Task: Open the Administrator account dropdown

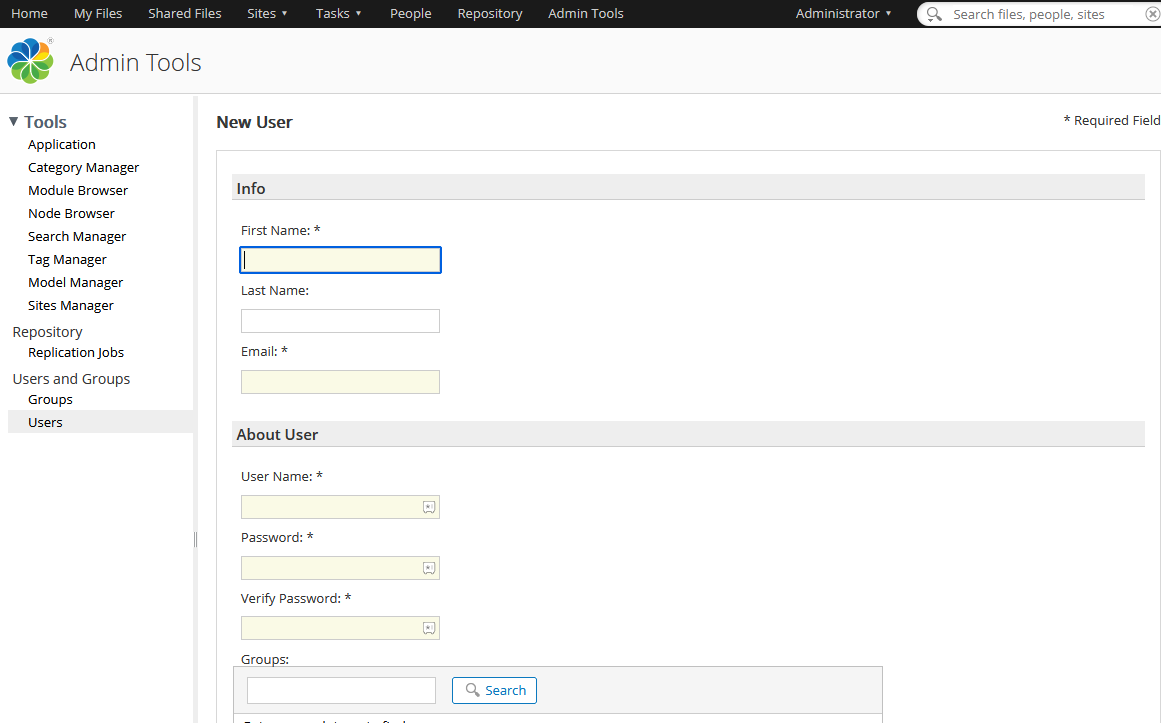Action: click(841, 13)
